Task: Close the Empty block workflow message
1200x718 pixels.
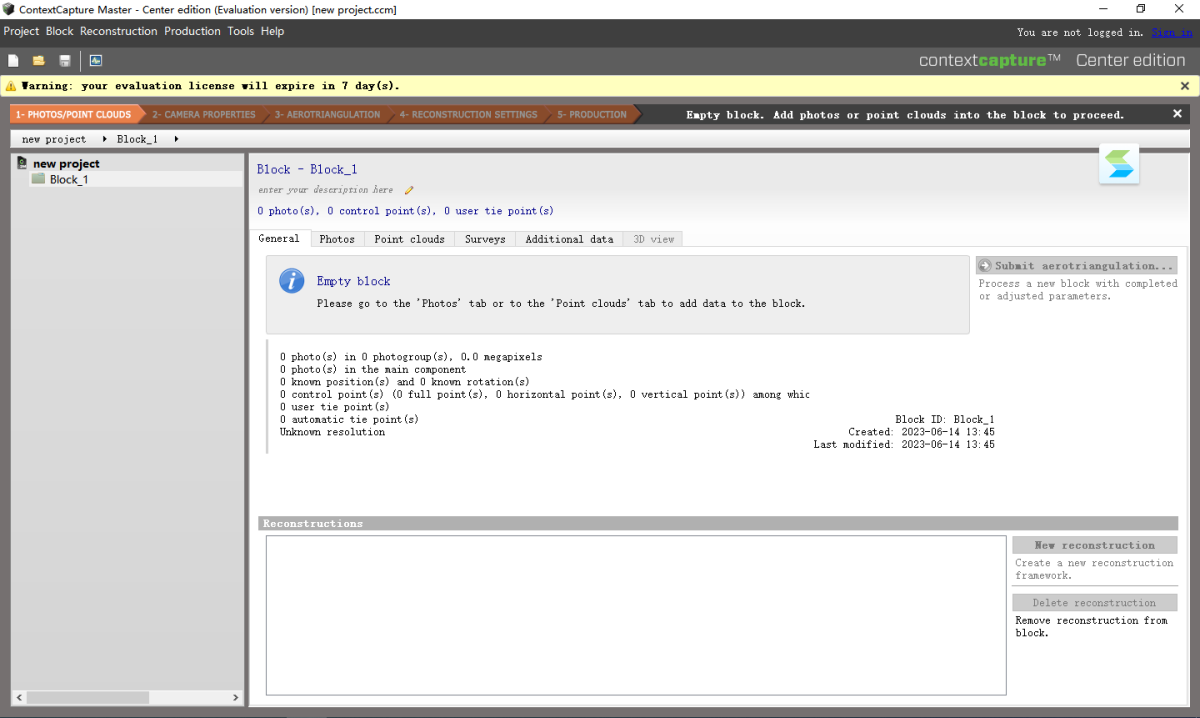Action: (x=1177, y=114)
